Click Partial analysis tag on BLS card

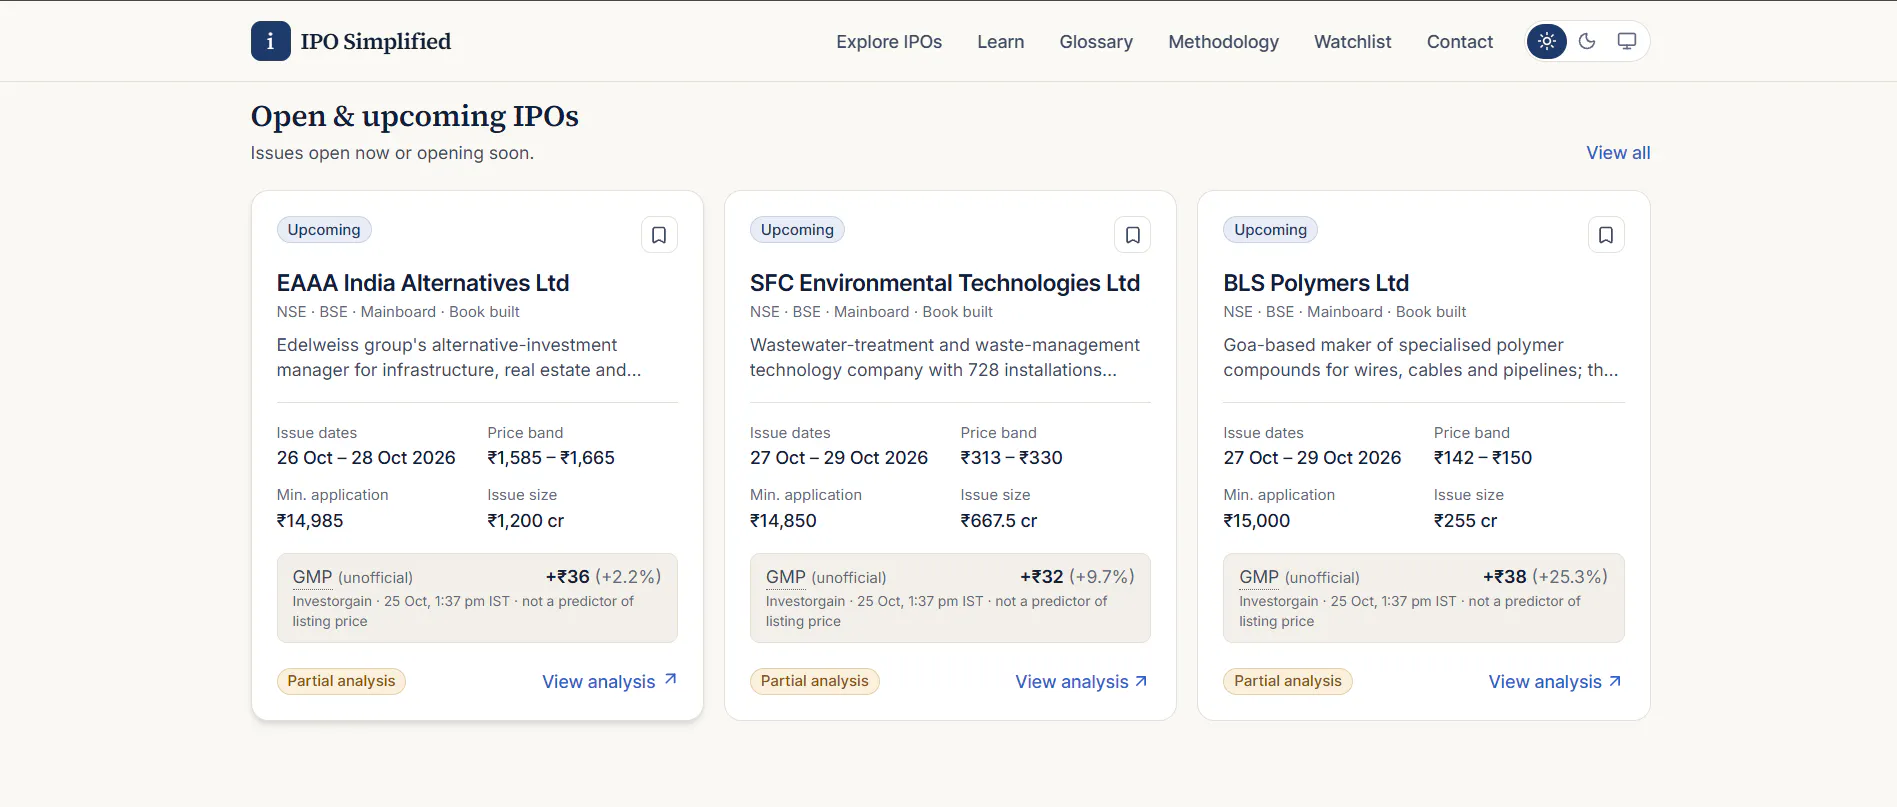pyautogui.click(x=1287, y=681)
